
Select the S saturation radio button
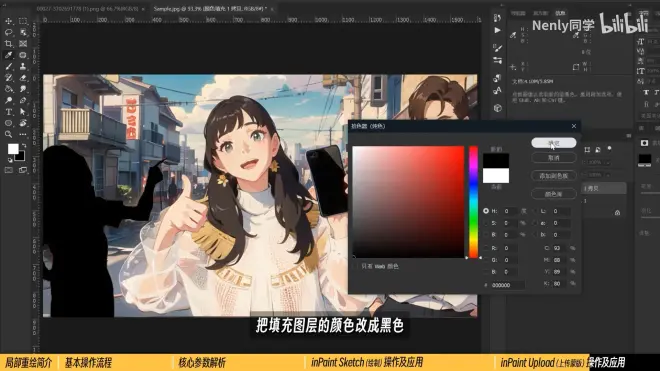click(486, 223)
